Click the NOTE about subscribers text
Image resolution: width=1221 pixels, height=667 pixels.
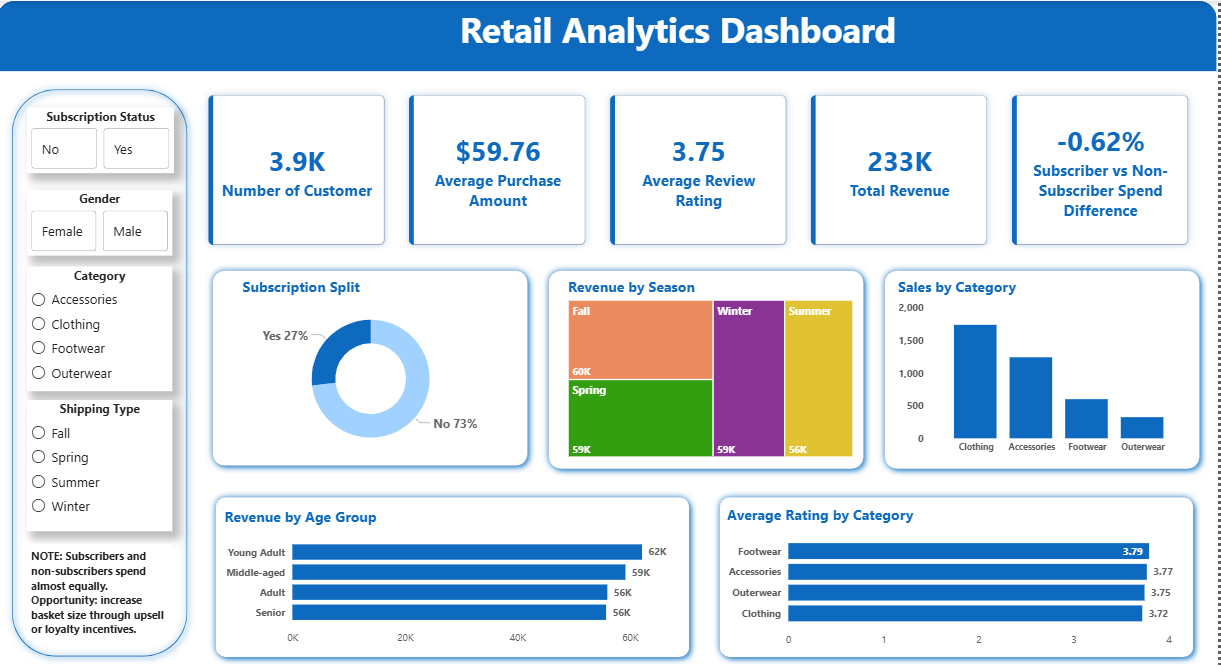coord(98,593)
